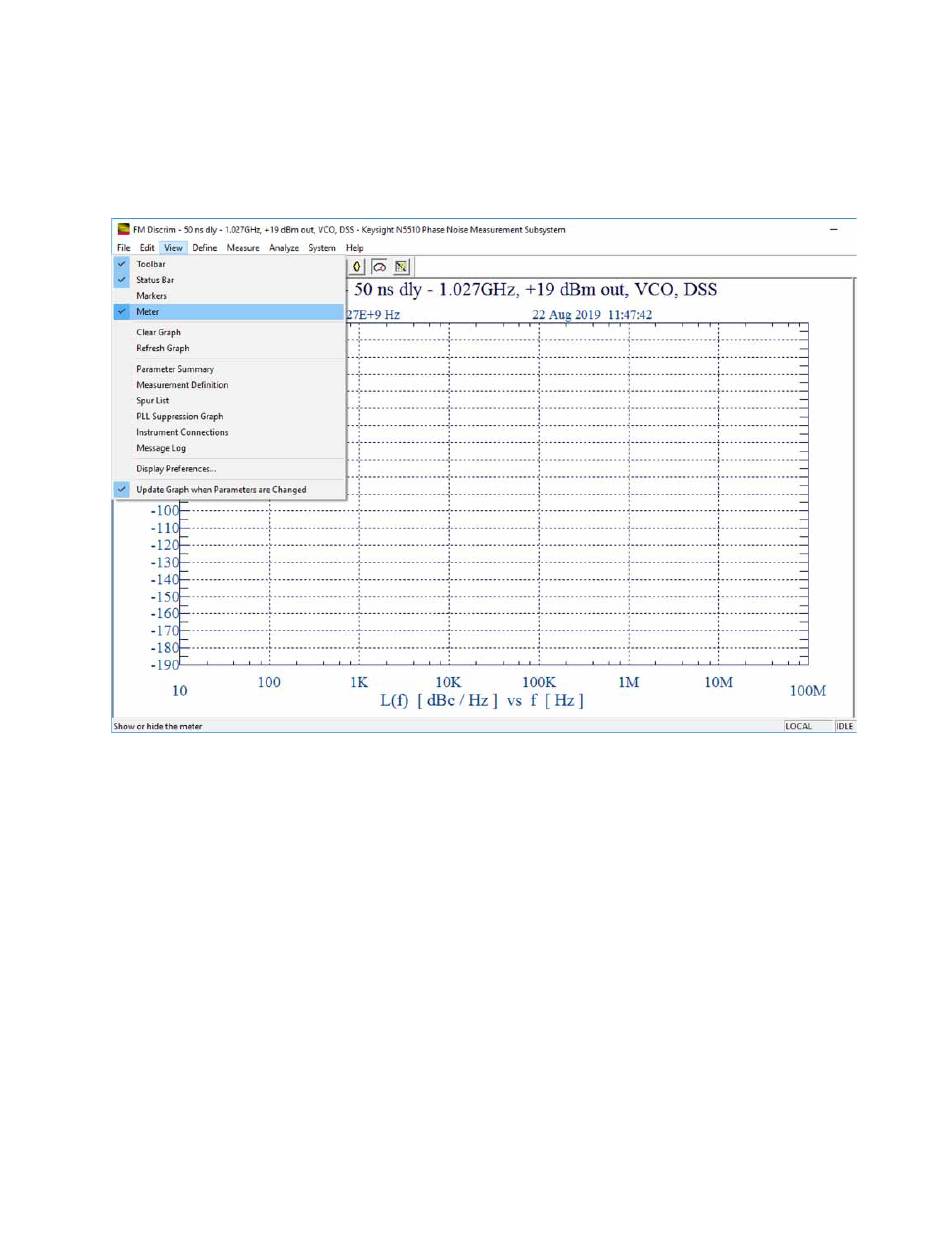Minimize the Phase Noise Measurement window
Image resolution: width=950 pixels, height=1260 pixels.
point(834,229)
